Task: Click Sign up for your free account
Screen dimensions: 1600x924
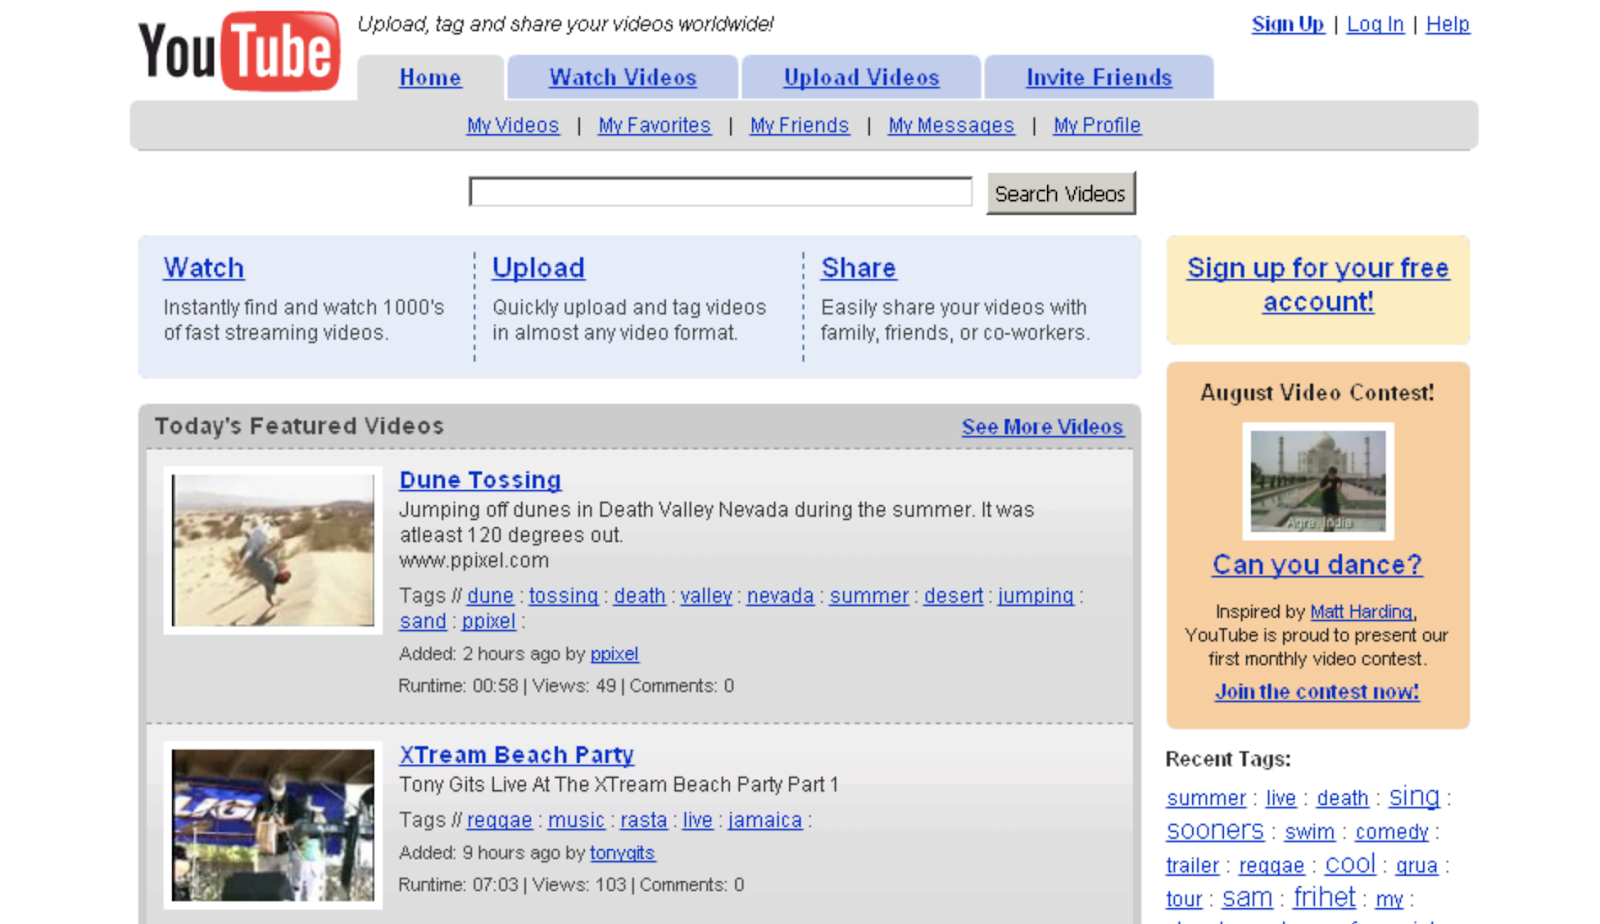Action: [1318, 285]
